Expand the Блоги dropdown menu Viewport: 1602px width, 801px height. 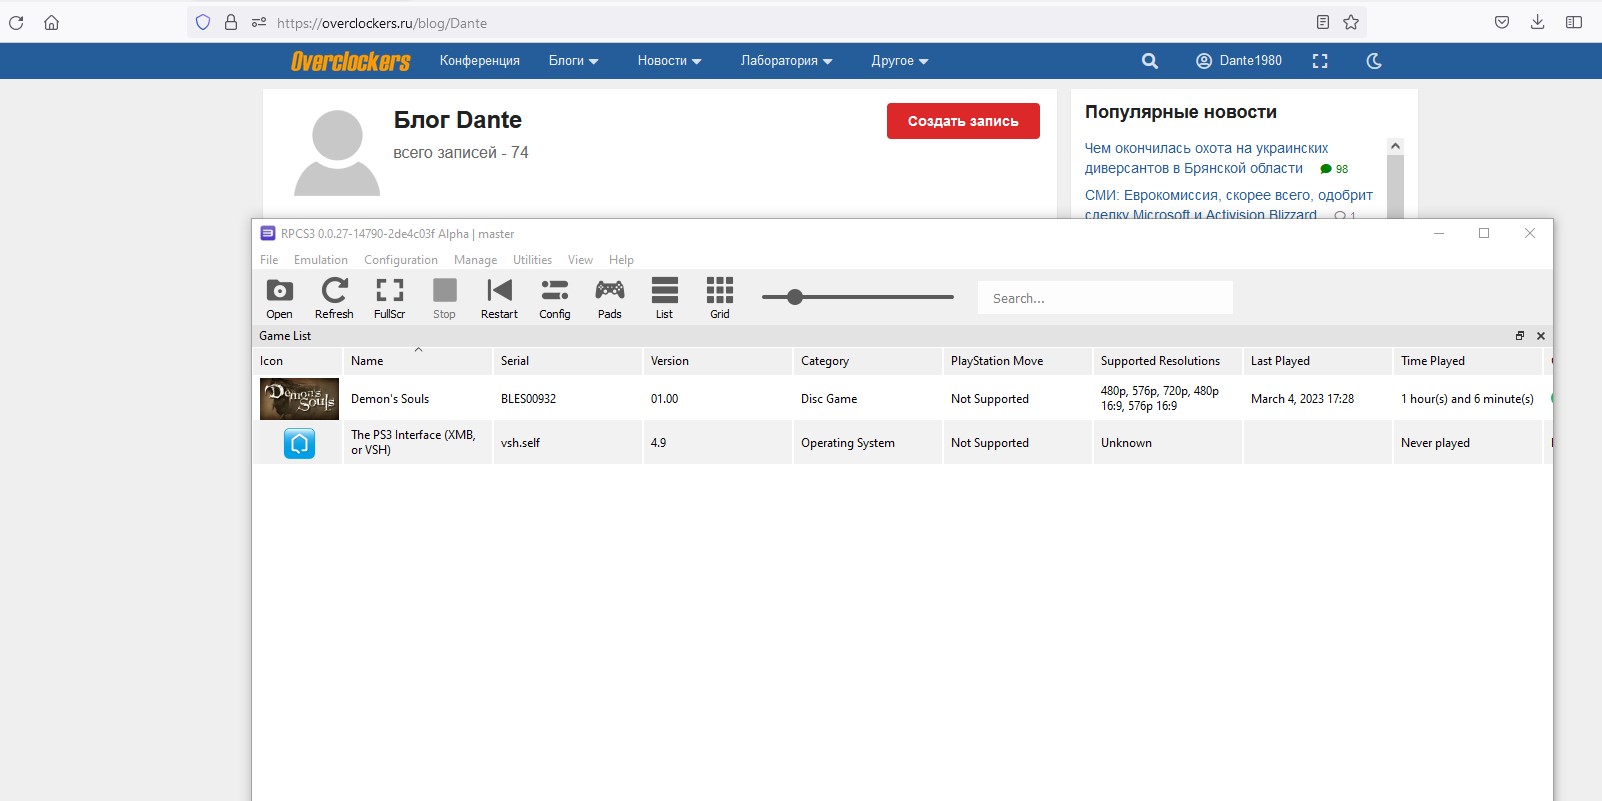(573, 61)
